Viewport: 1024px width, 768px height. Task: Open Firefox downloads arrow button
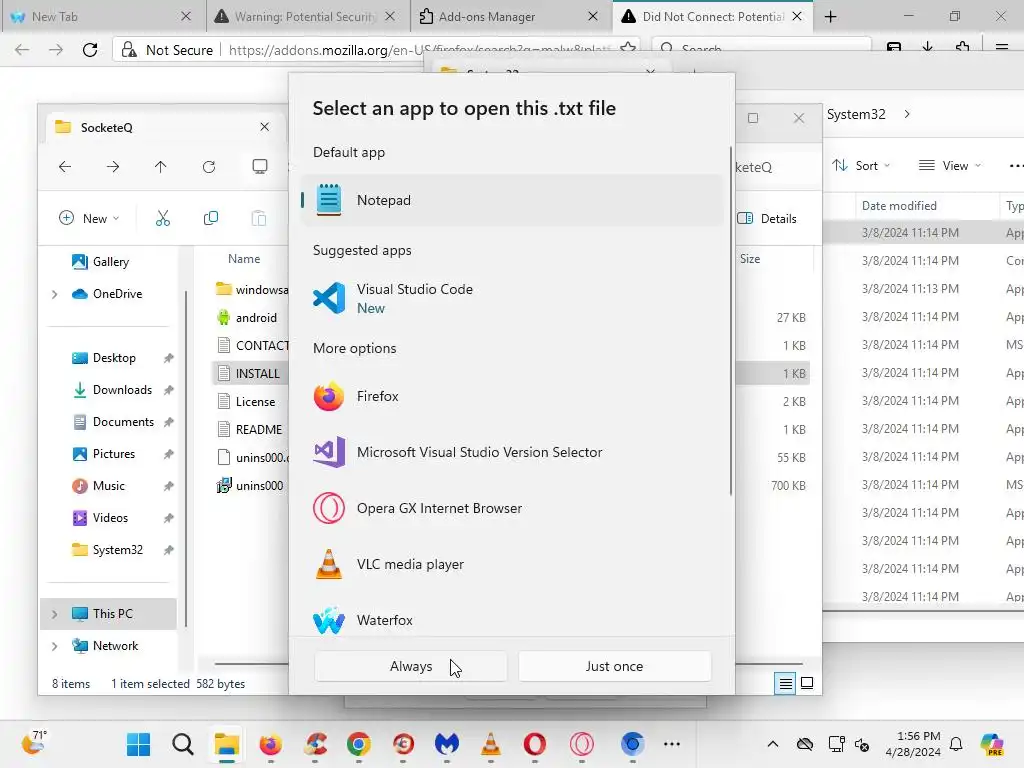(927, 48)
